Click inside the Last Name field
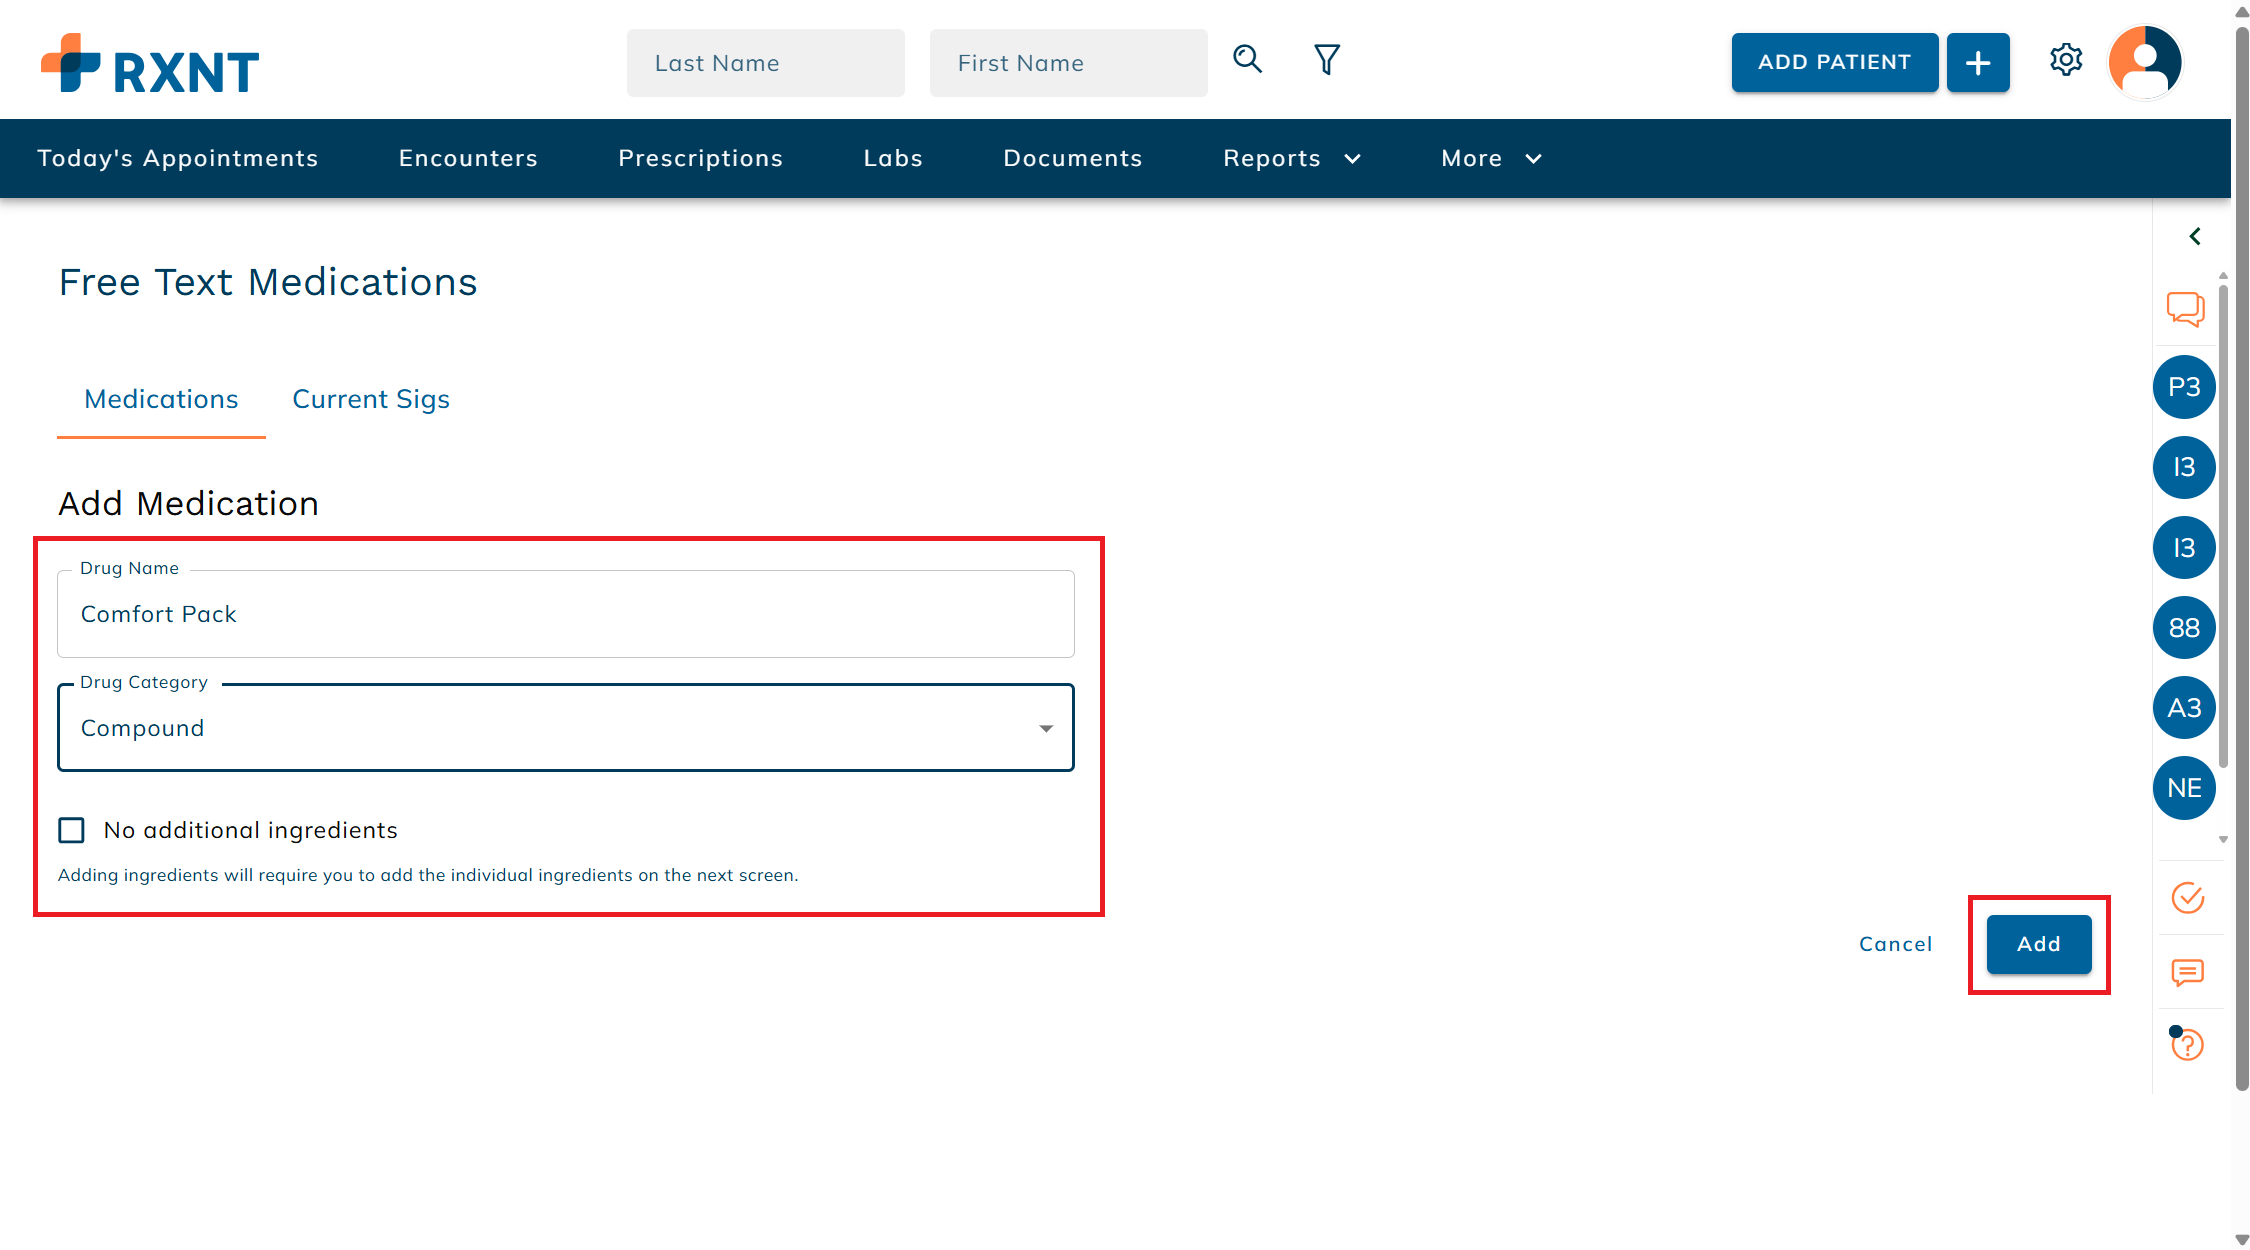This screenshot has width=2250, height=1250. pos(765,62)
